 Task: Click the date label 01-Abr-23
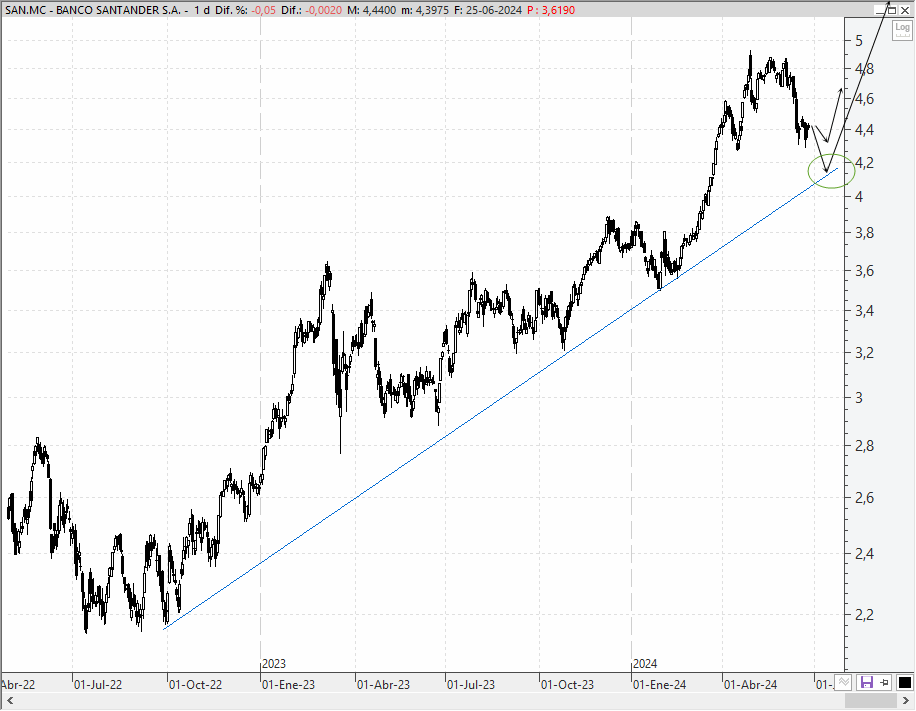click(x=384, y=684)
